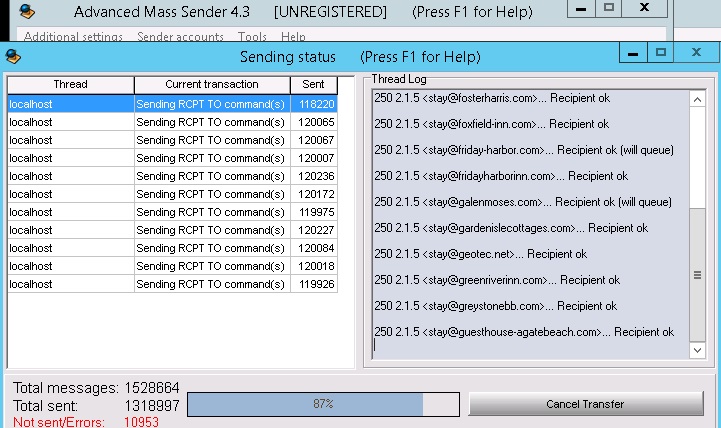The height and width of the screenshot is (428, 721).
Task: Close the Advanced Mass Sender main window
Action: (645, 8)
